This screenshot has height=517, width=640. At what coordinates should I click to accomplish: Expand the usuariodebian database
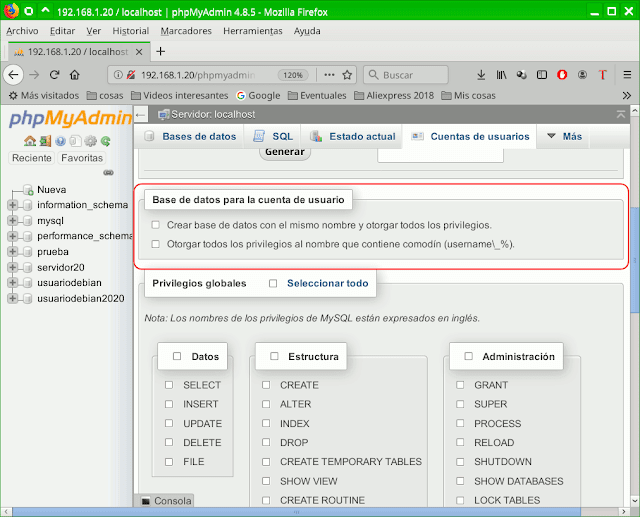(13, 283)
